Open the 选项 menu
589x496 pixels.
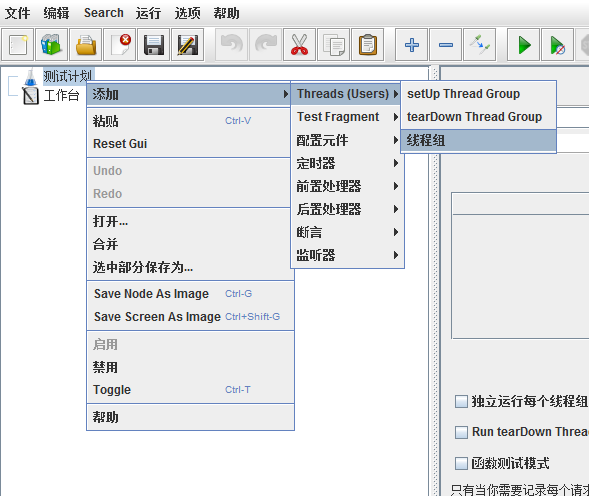point(187,13)
